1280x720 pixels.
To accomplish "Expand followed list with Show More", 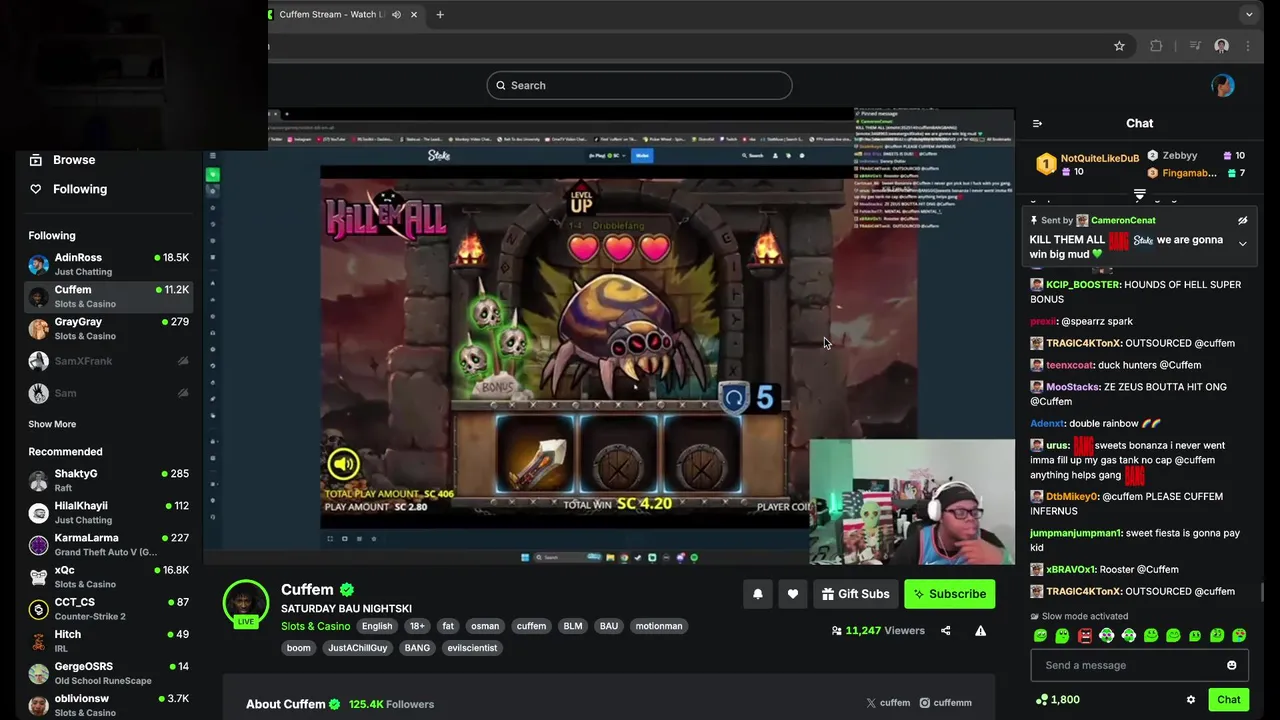I will tap(52, 424).
